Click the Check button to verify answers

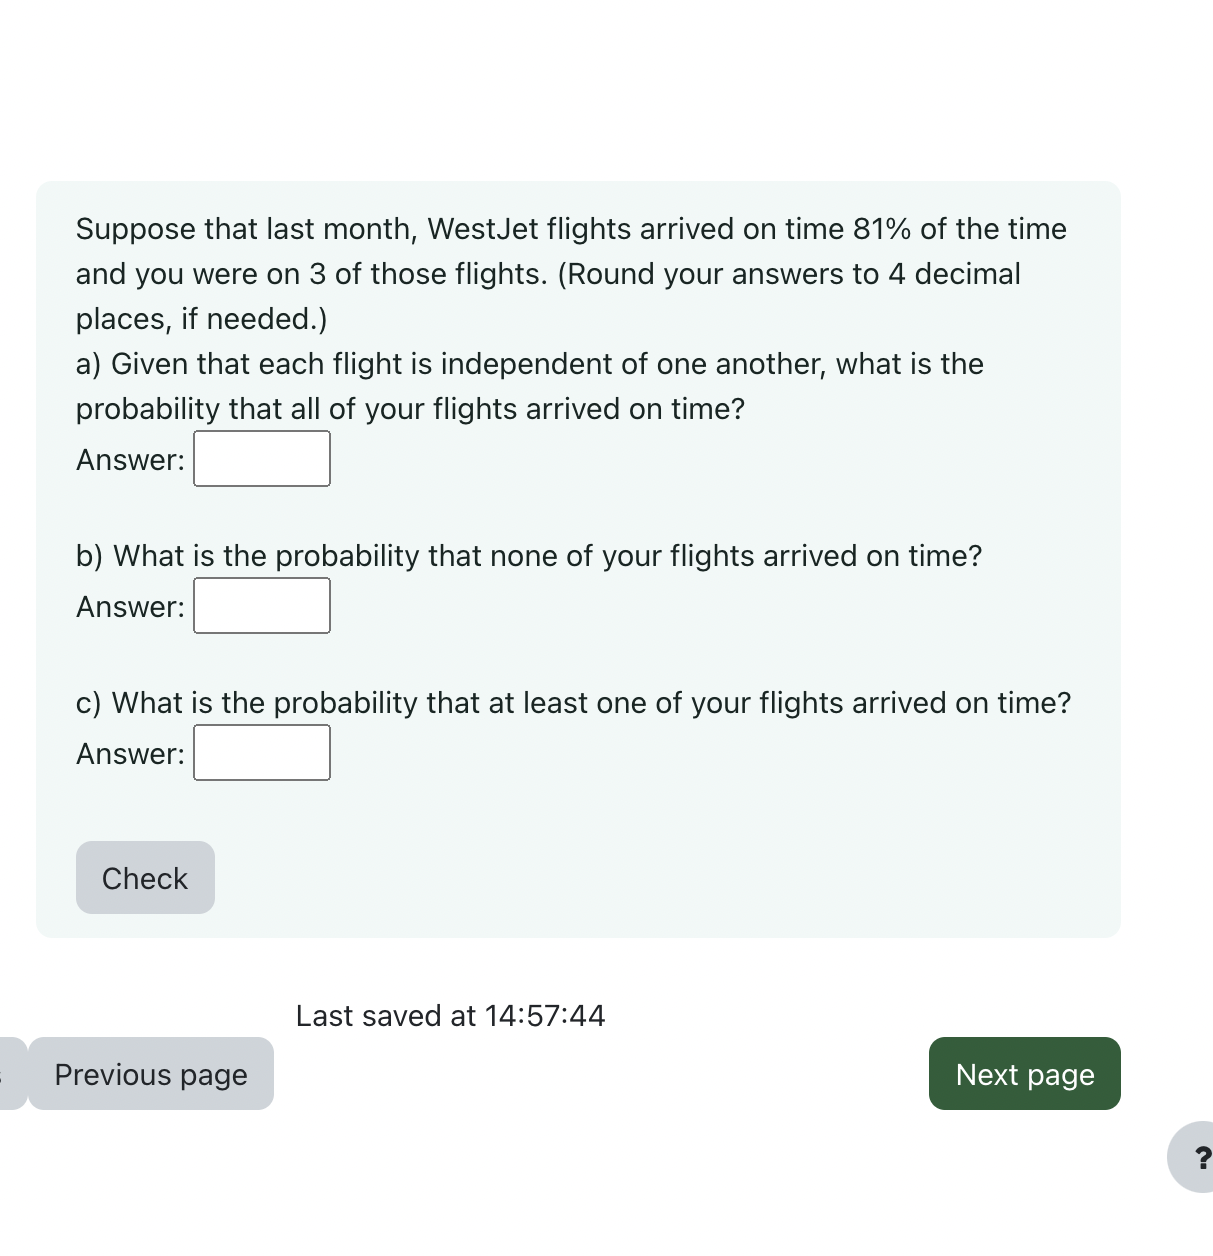click(x=145, y=877)
